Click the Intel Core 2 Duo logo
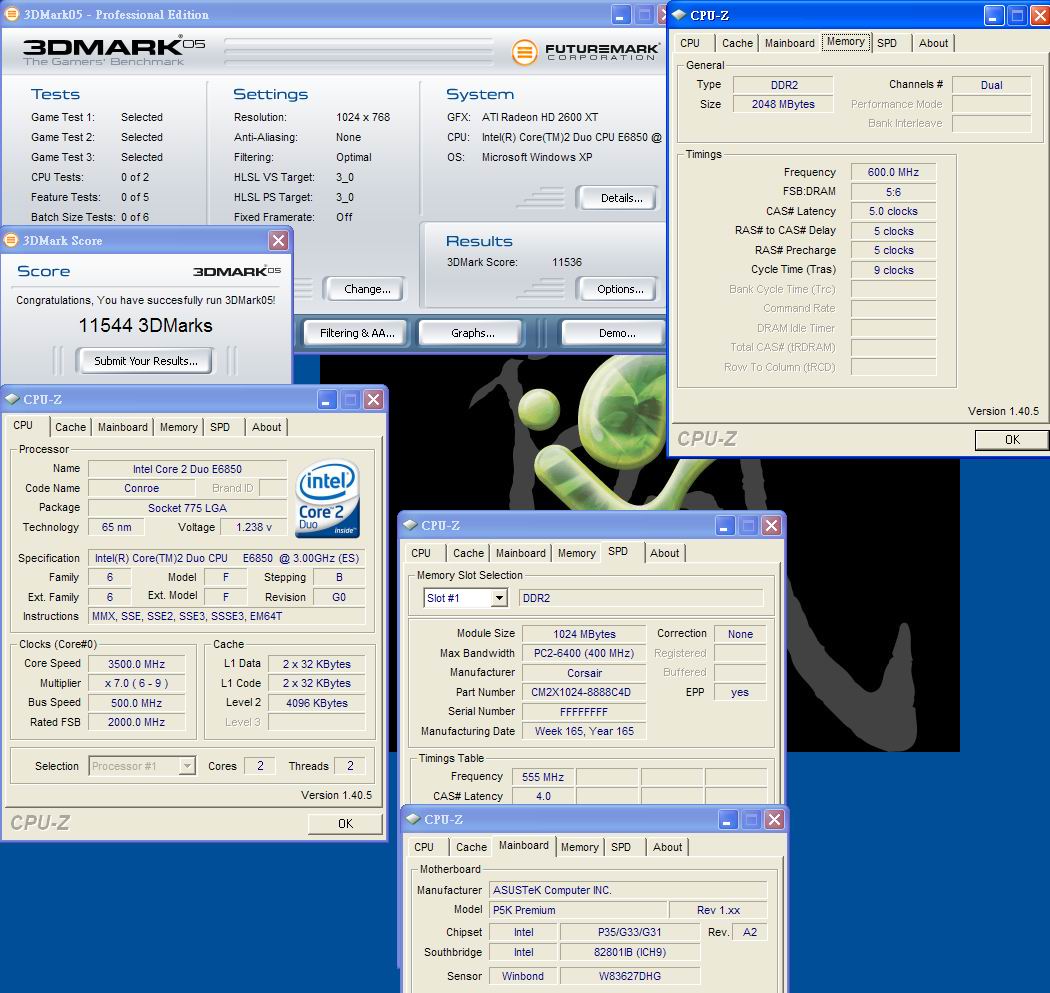Screen dimensions: 1050x993 tap(328, 498)
